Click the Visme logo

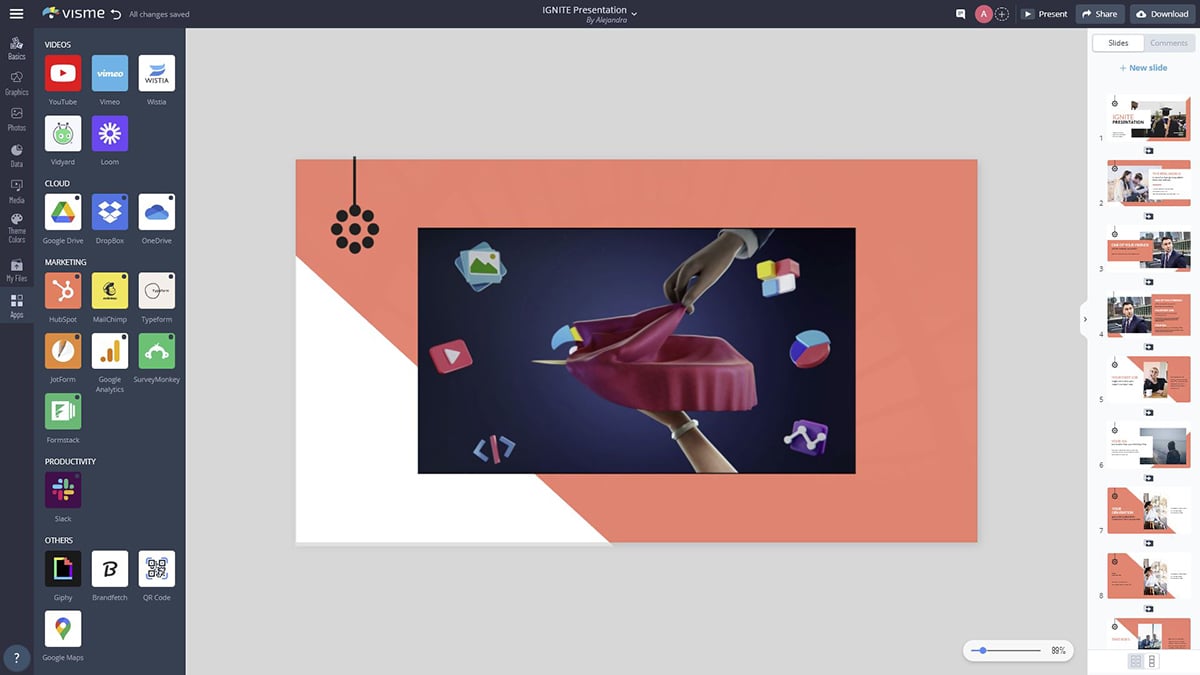click(71, 14)
